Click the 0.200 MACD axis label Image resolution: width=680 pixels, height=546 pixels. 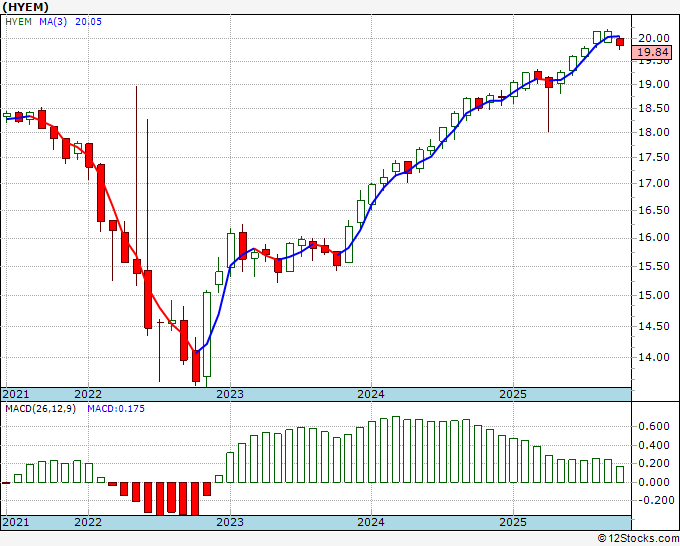click(x=654, y=464)
